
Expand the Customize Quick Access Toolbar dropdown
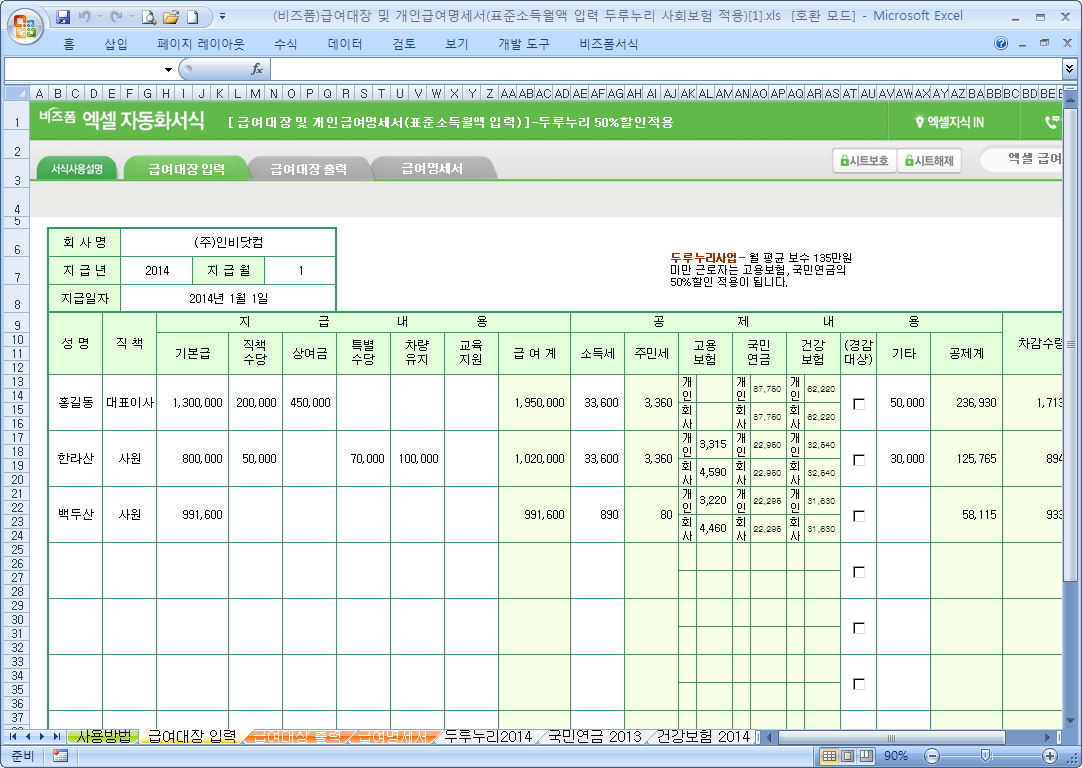pyautogui.click(x=222, y=16)
